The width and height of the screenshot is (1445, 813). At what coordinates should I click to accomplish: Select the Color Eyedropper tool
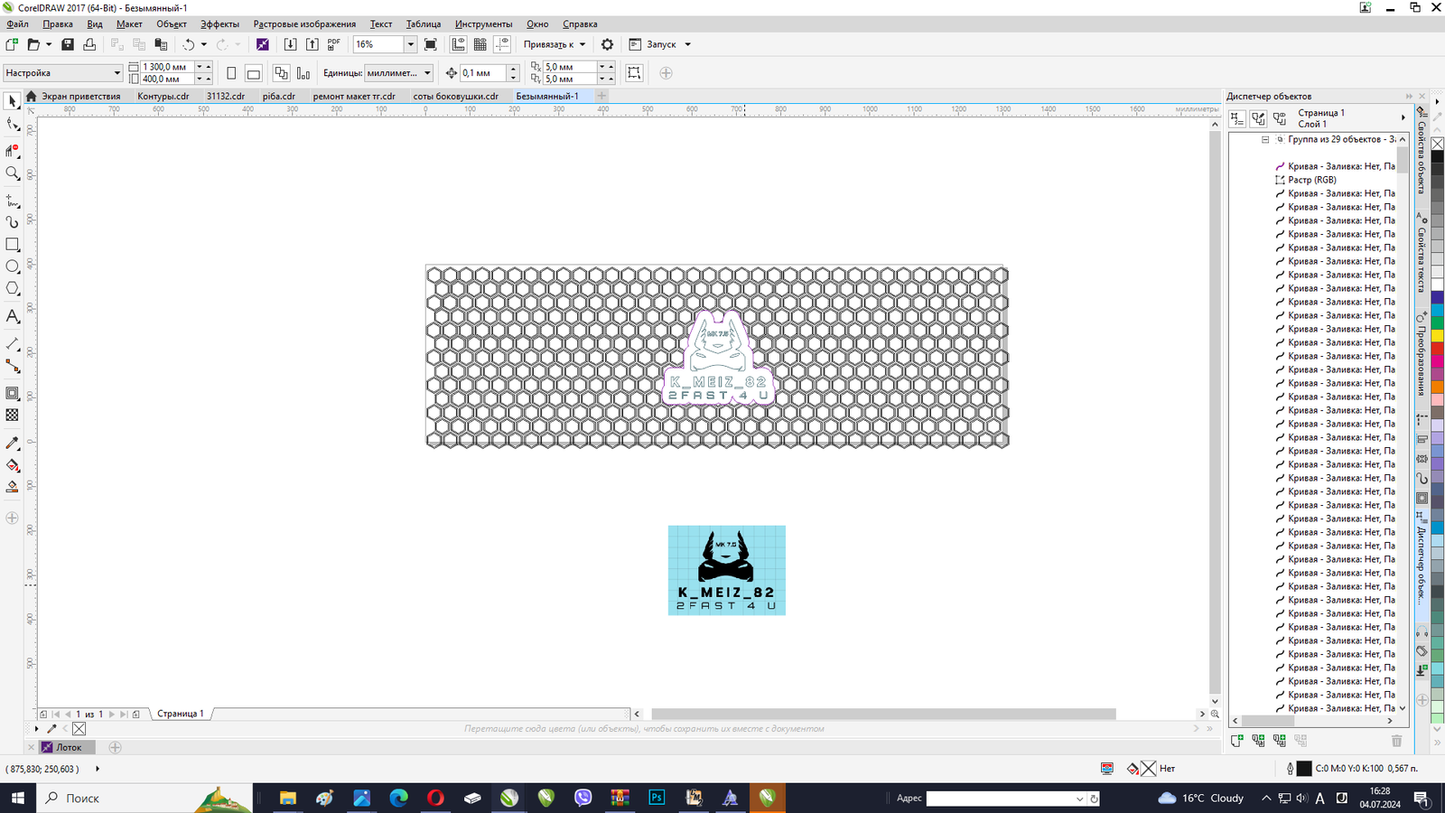pos(12,443)
